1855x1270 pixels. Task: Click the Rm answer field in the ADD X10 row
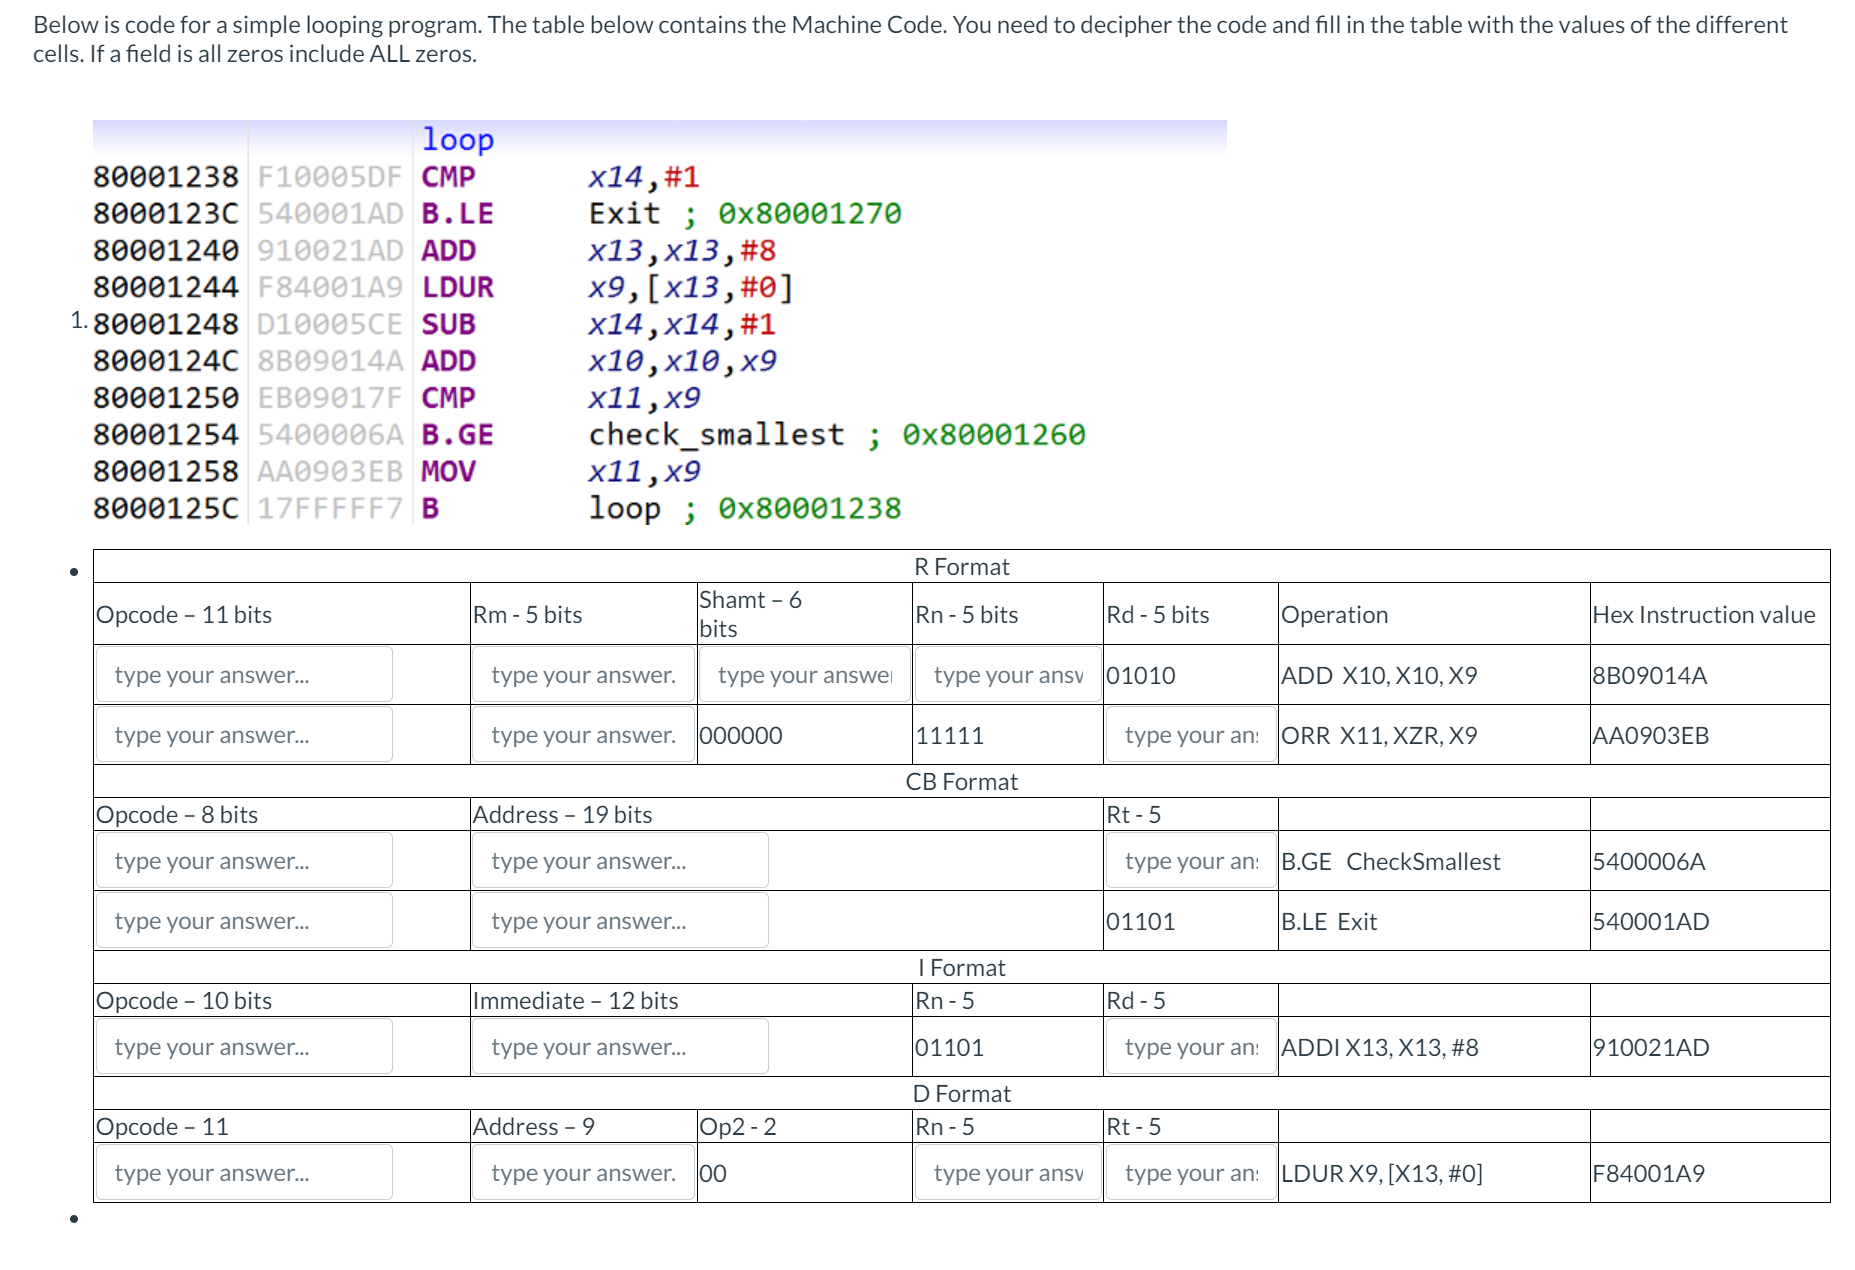[x=582, y=674]
